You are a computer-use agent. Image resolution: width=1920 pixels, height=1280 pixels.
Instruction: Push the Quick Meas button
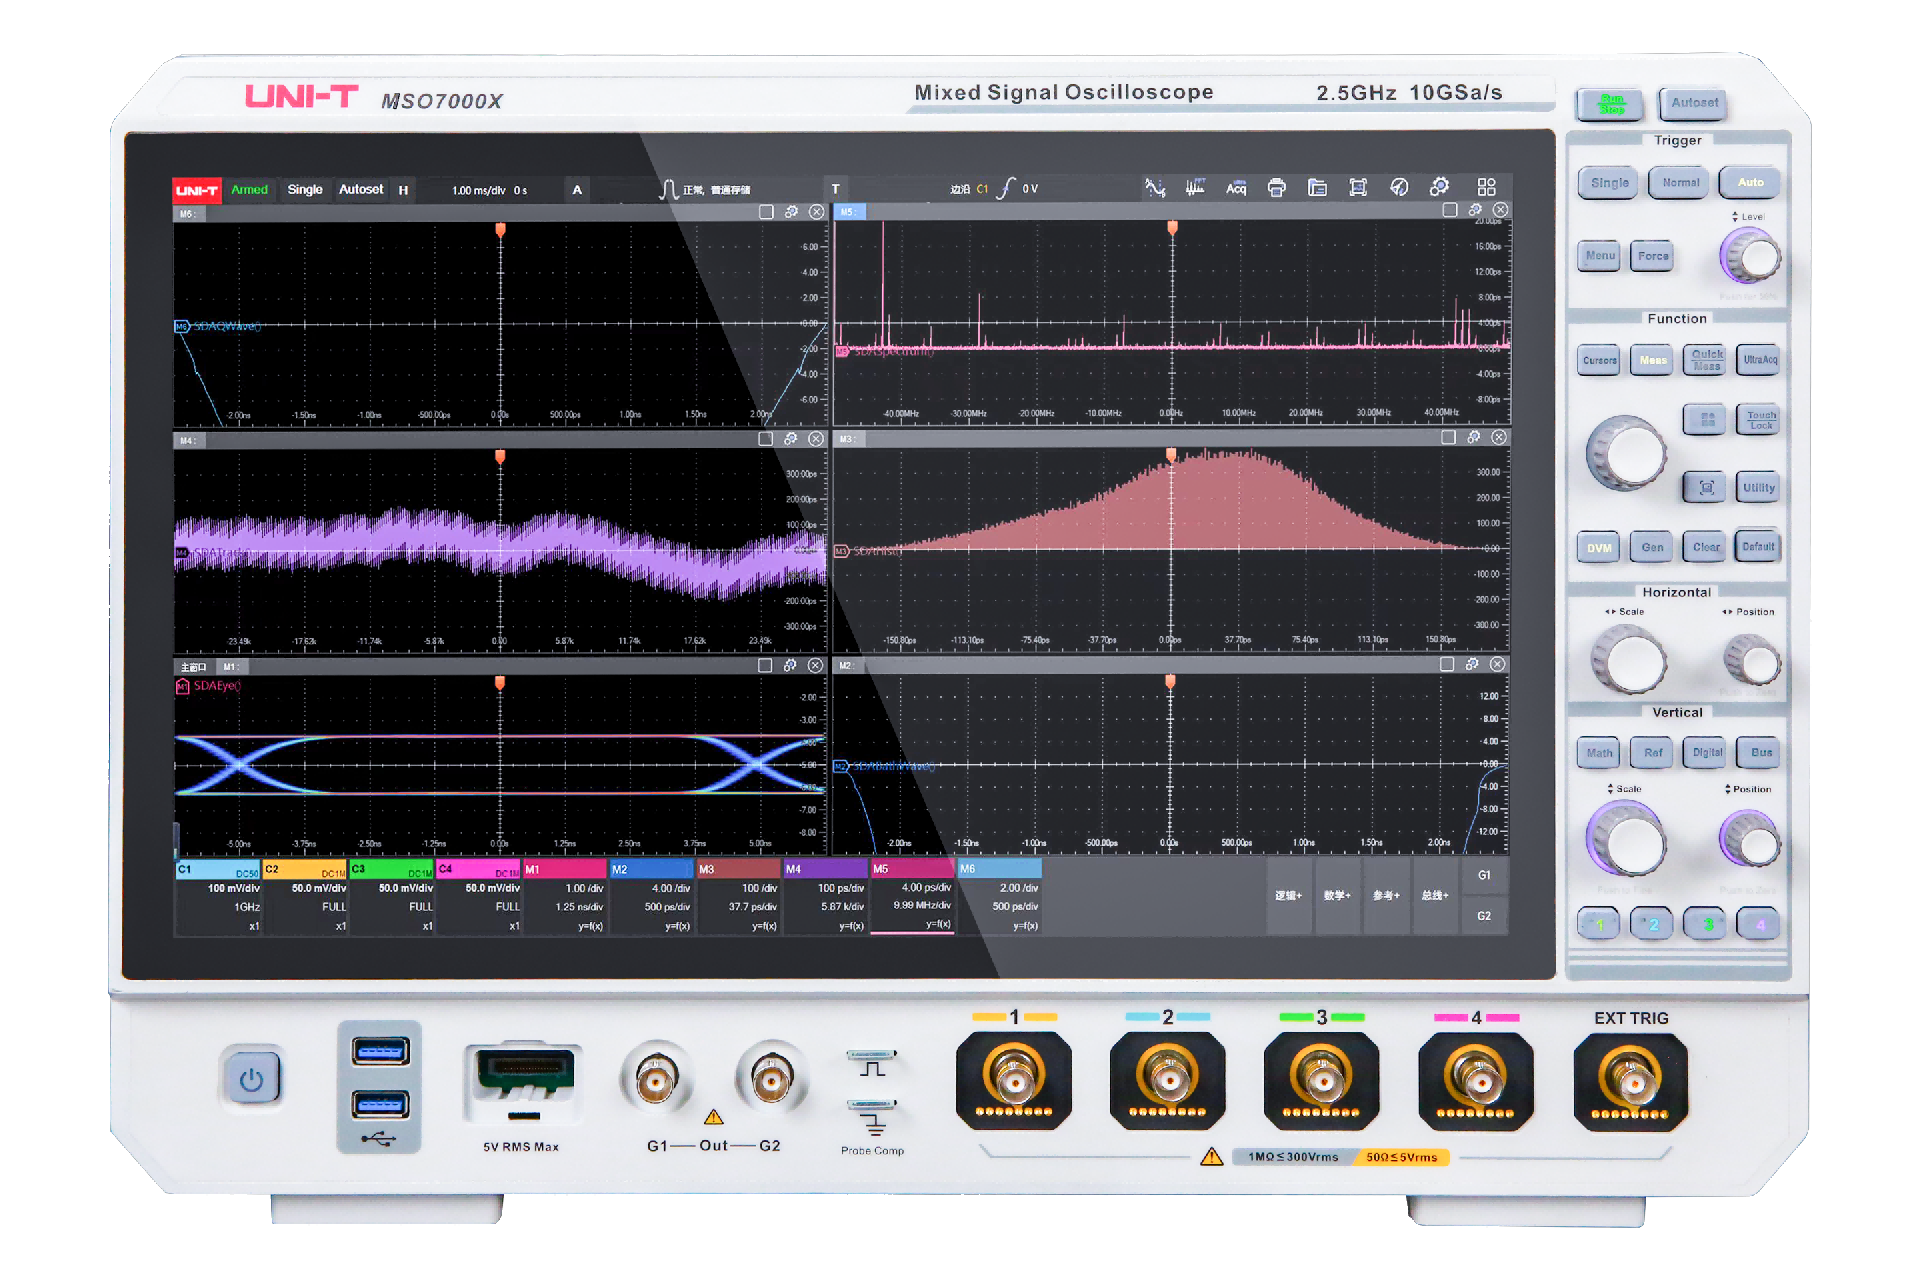pyautogui.click(x=1707, y=360)
